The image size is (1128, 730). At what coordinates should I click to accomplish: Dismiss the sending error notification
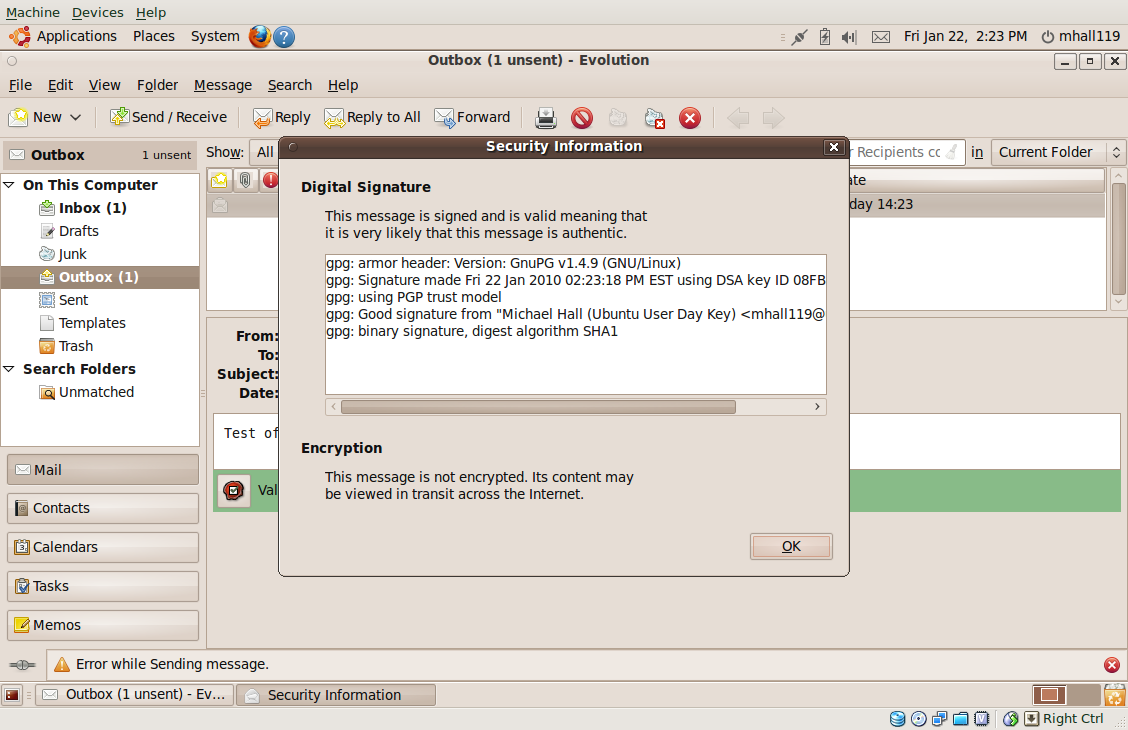1111,664
